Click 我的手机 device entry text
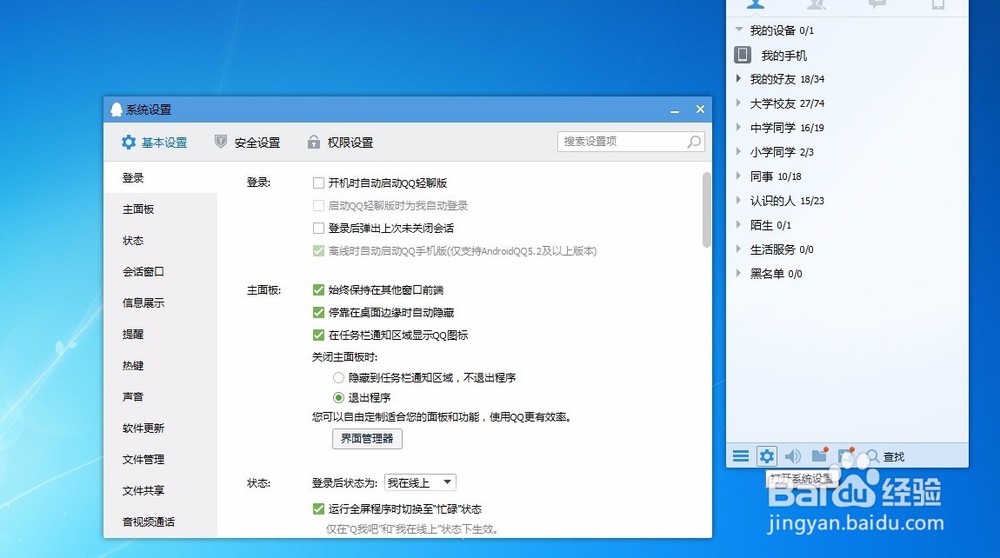This screenshot has height=558, width=1000. 784,55
